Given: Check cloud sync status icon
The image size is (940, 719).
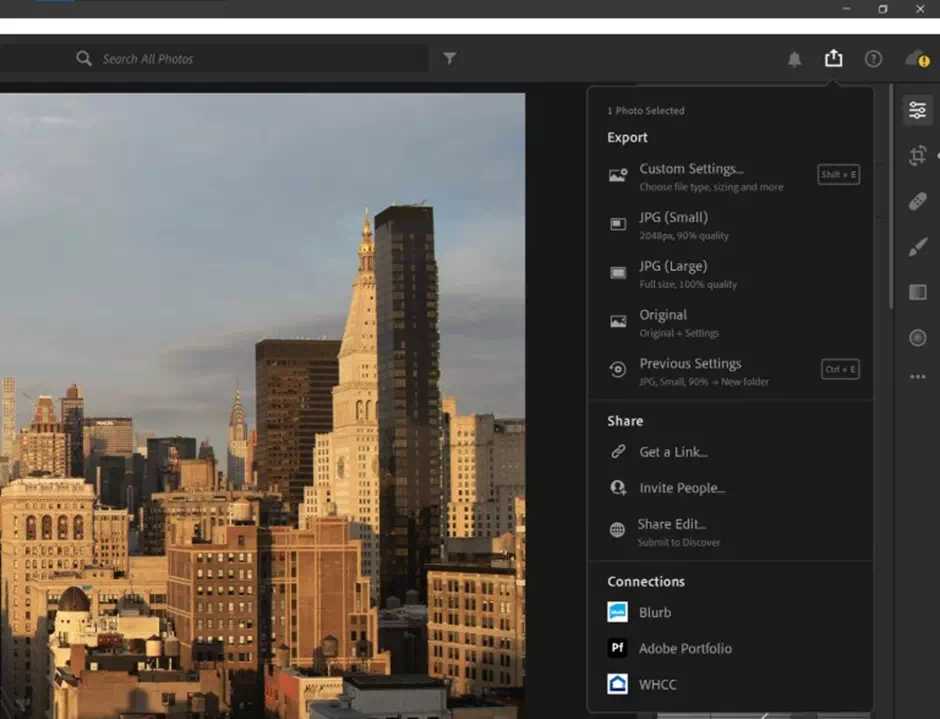Looking at the screenshot, I should 918,59.
